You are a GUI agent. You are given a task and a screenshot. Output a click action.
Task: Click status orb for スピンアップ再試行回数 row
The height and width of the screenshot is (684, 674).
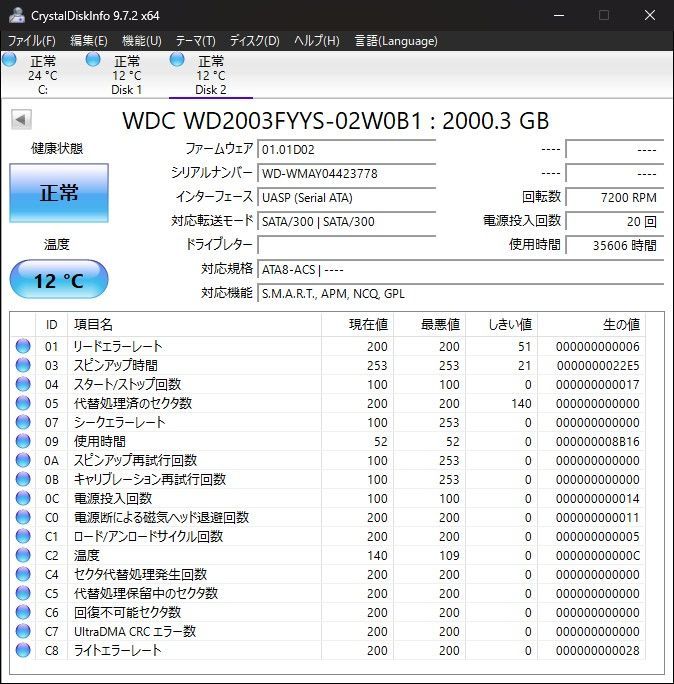click(23, 460)
